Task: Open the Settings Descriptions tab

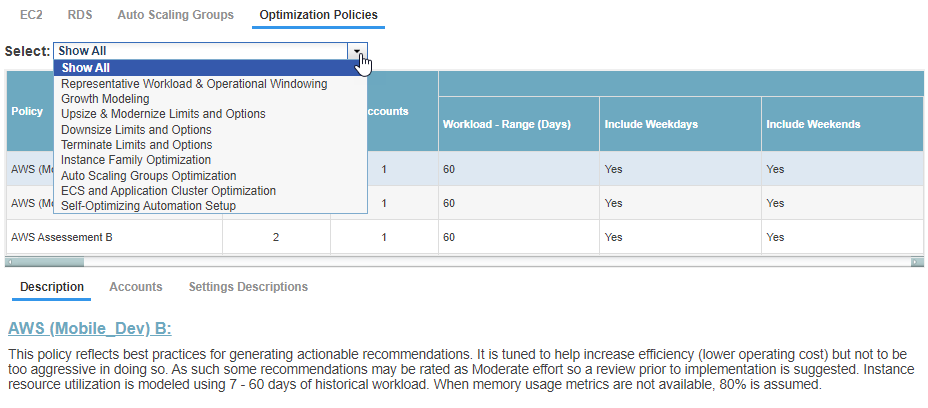Action: (248, 287)
